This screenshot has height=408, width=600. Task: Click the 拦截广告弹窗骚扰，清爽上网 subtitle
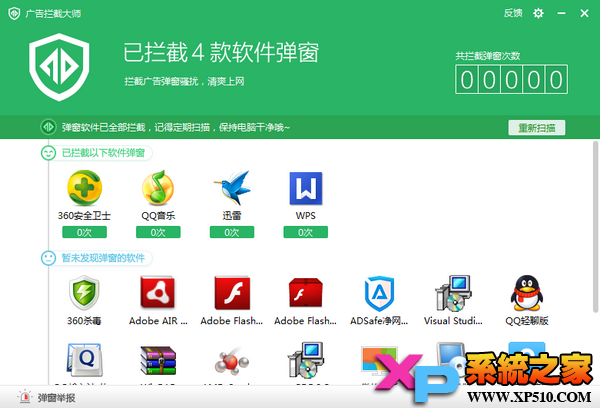click(x=184, y=82)
